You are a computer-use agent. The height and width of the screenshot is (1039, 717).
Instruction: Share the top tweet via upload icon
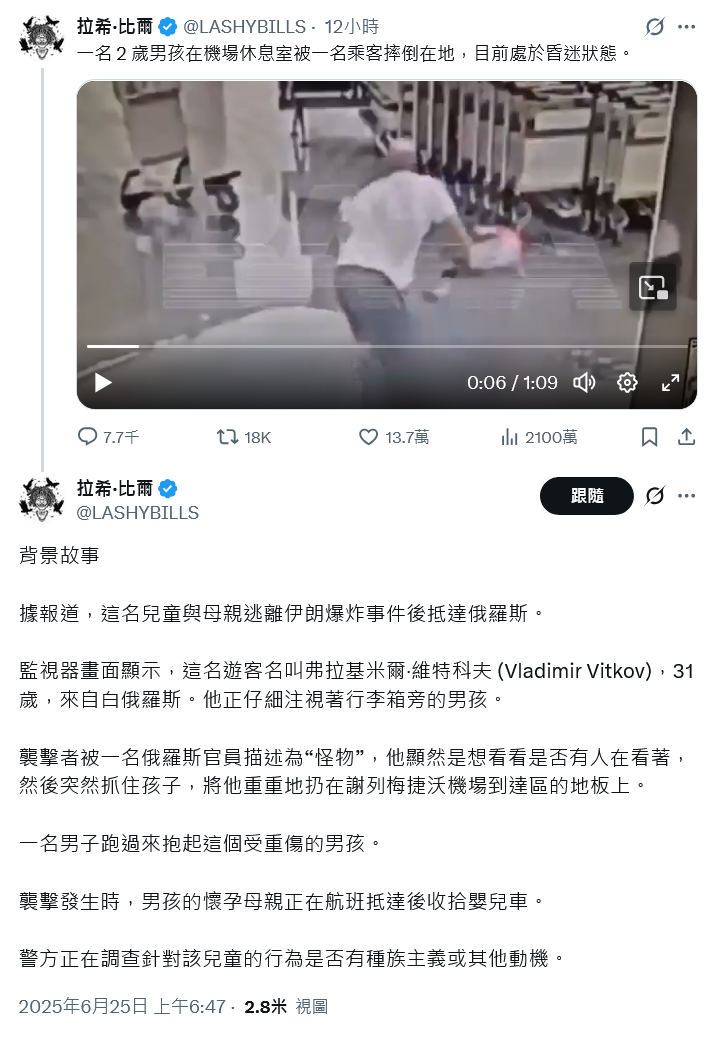click(x=687, y=437)
